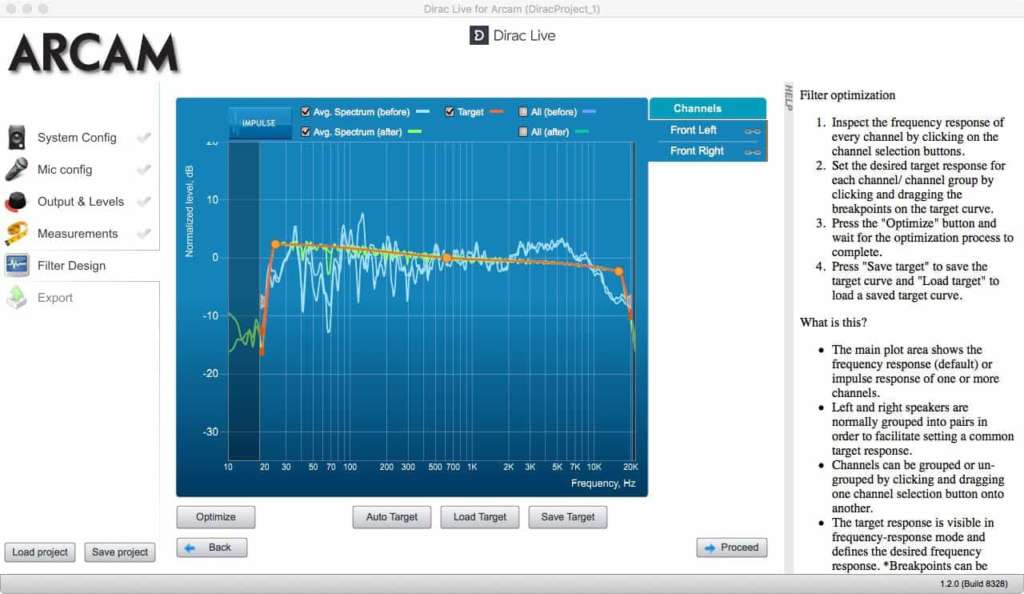This screenshot has height=594, width=1024.
Task: Click the middle orange target breakpoint
Action: click(447, 258)
